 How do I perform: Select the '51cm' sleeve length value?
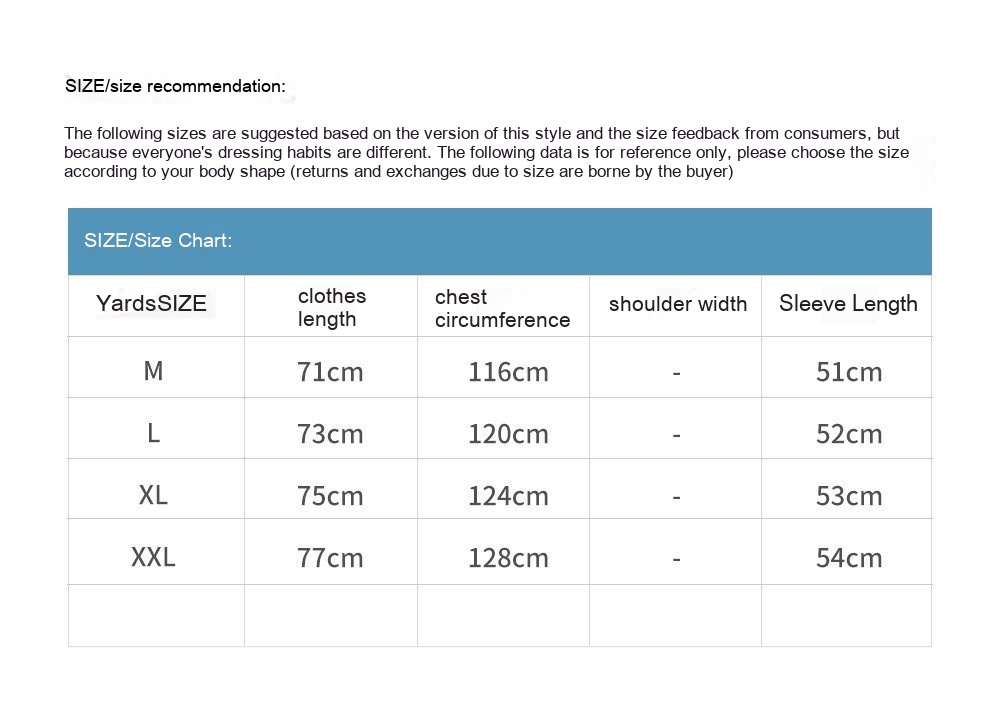pyautogui.click(x=849, y=372)
